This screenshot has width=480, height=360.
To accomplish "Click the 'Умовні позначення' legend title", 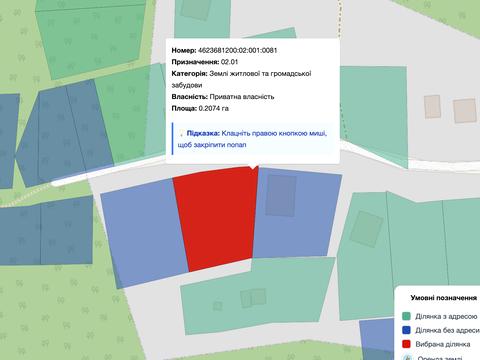I will 444,298.
